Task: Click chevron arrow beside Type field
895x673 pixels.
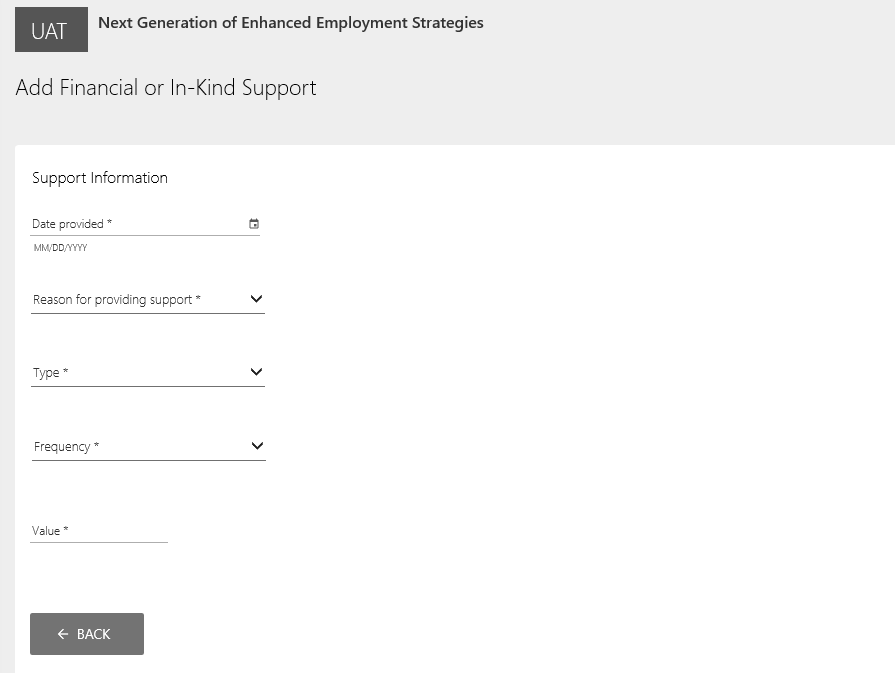Action: [256, 372]
